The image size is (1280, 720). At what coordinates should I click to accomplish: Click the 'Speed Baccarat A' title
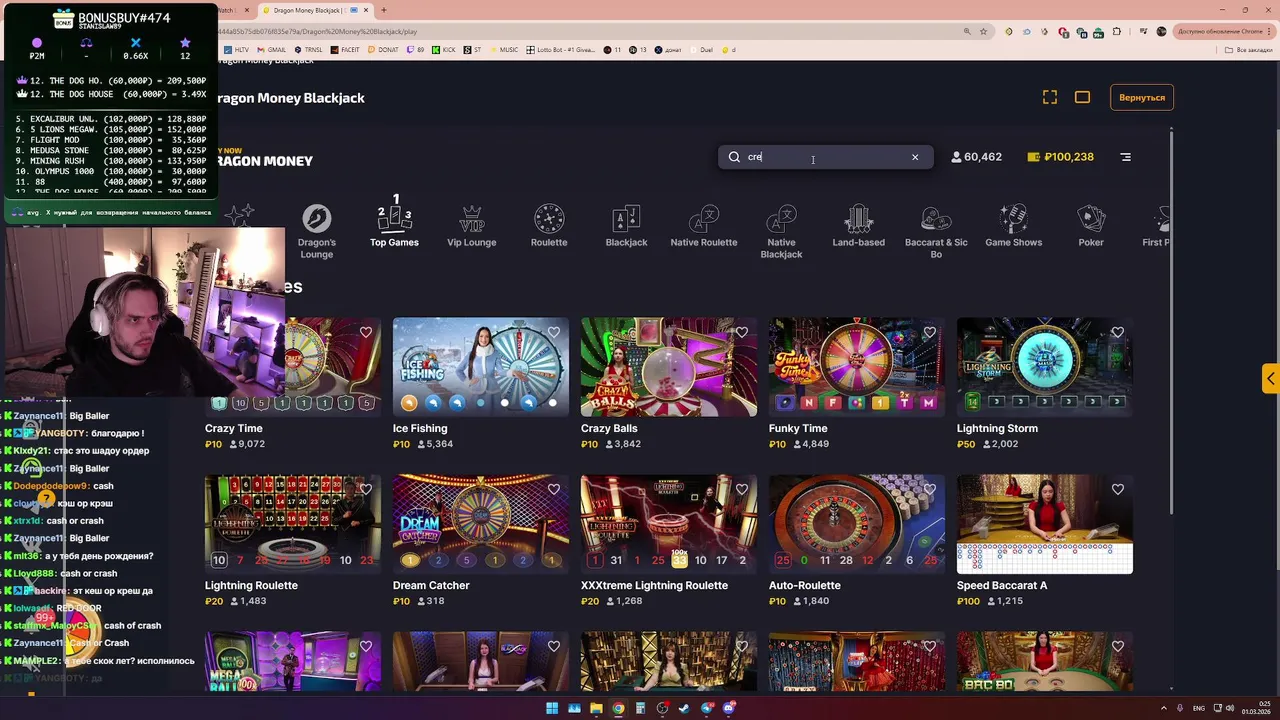(1003, 585)
